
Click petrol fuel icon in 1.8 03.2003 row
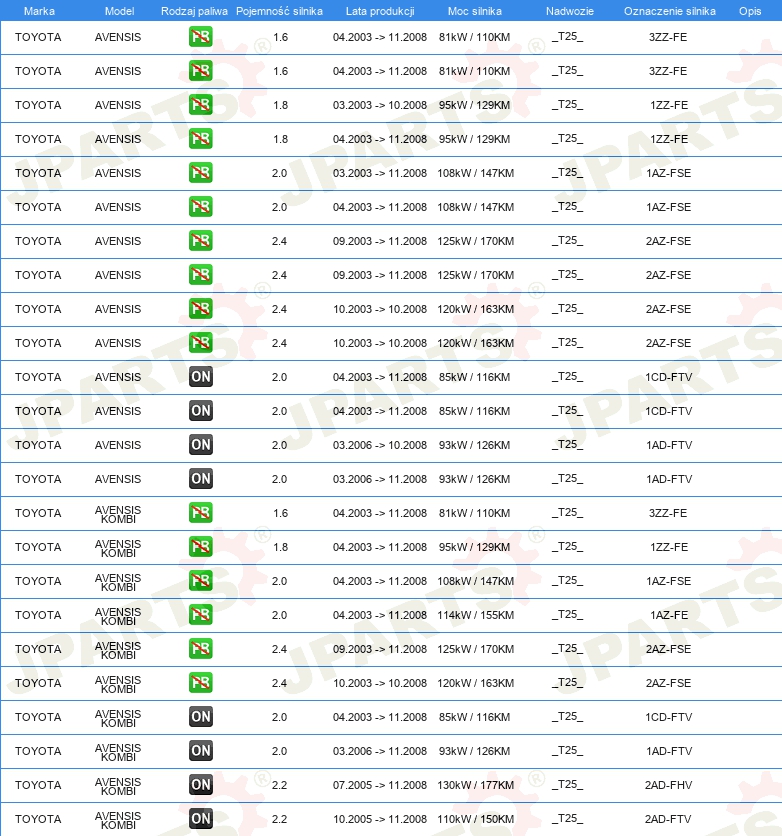click(x=200, y=105)
